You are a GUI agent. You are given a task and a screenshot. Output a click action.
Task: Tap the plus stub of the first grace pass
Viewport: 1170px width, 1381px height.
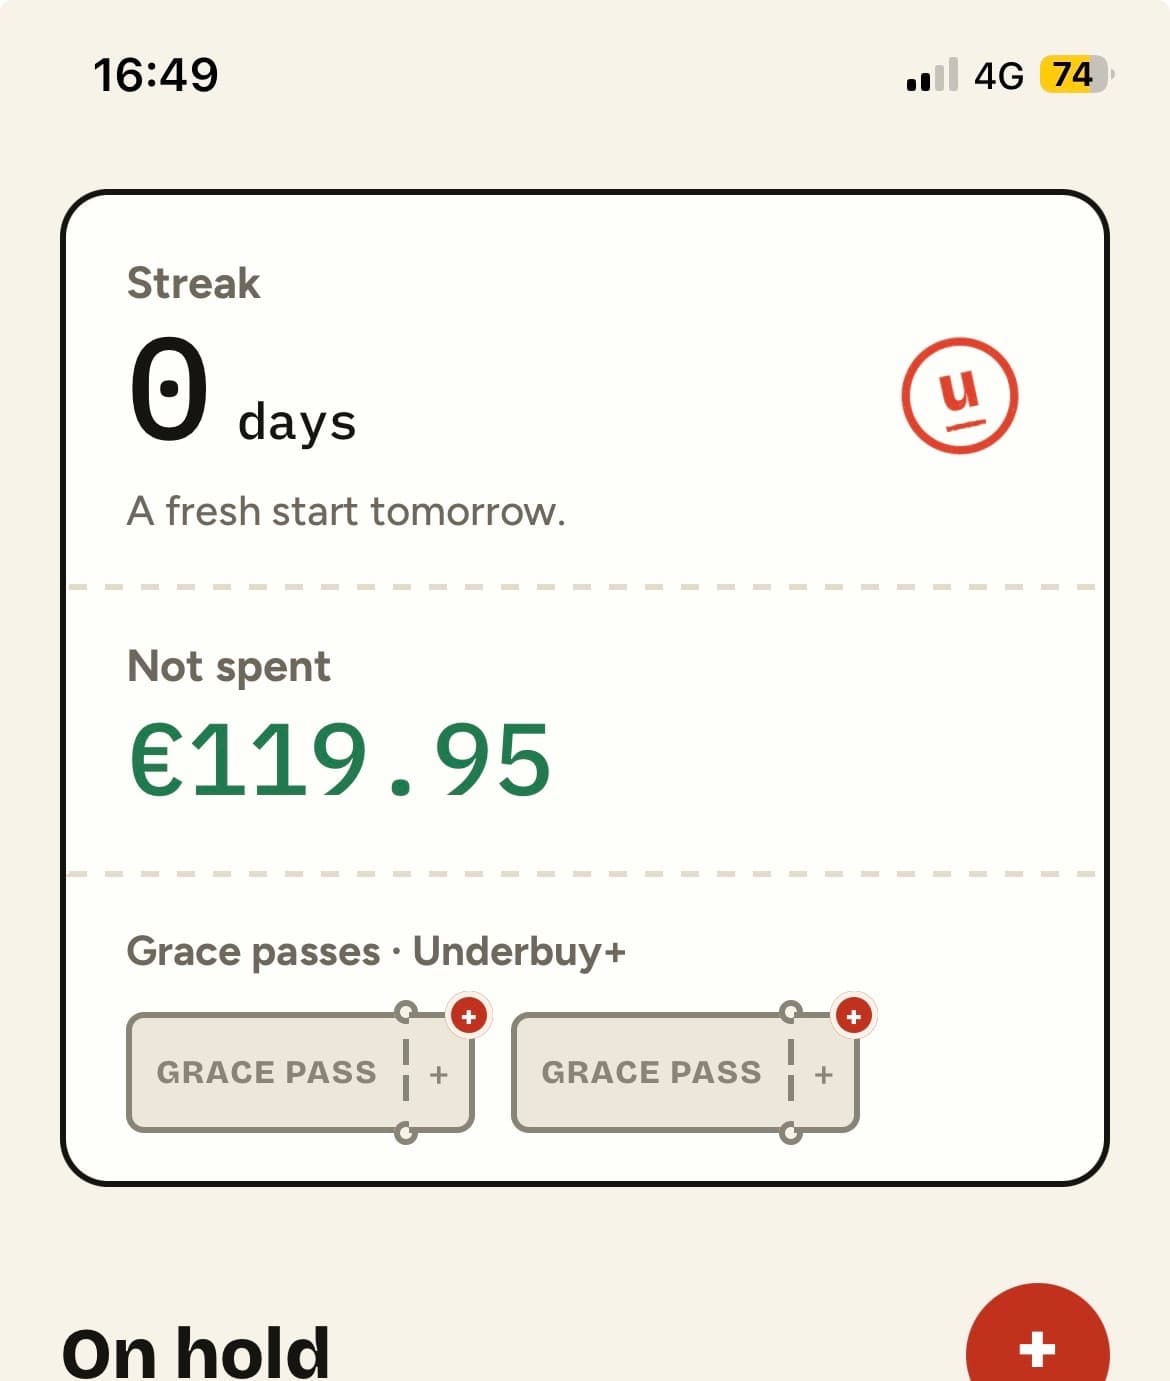click(x=439, y=1074)
